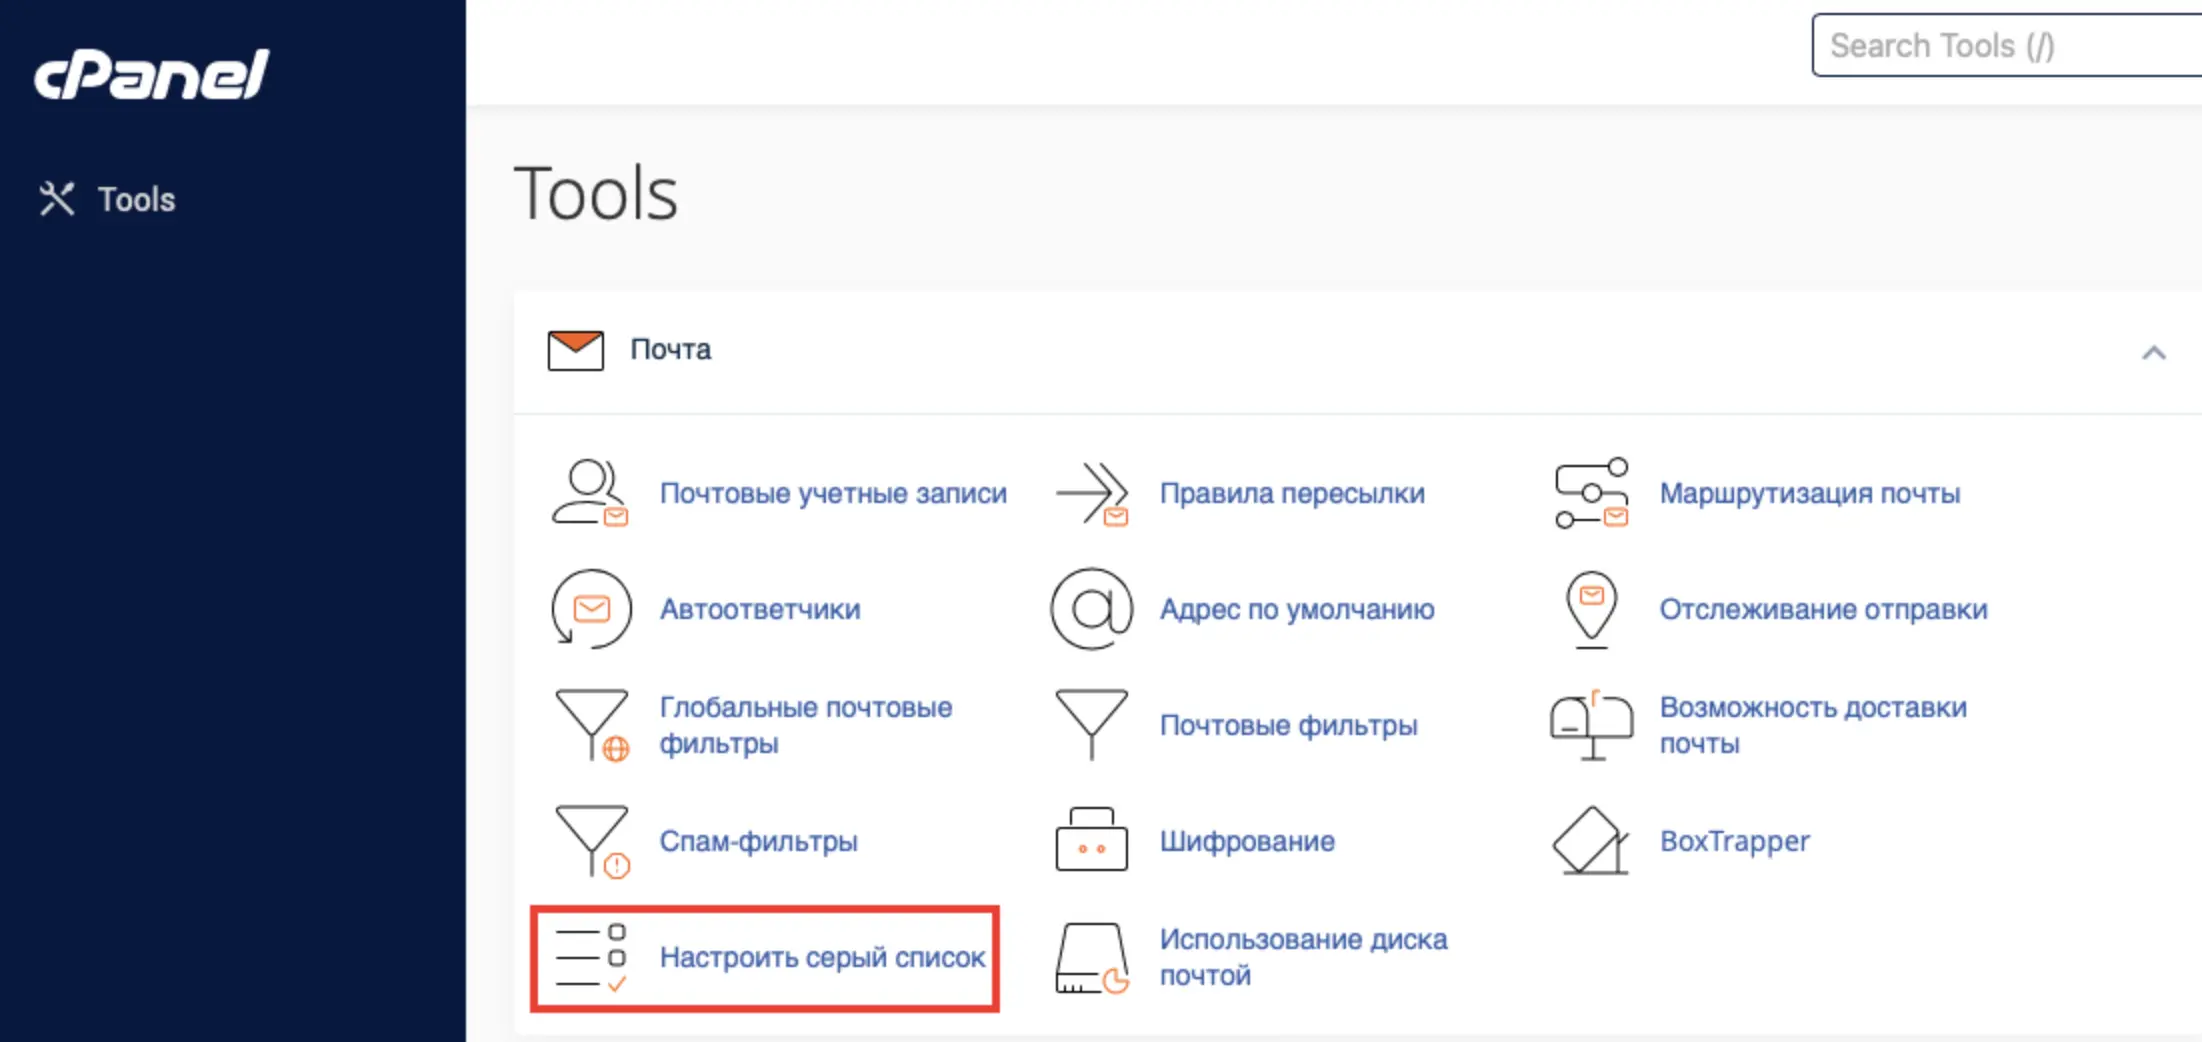Click the Почта envelope icon
Screen dimensions: 2202x1042
(x=576, y=350)
